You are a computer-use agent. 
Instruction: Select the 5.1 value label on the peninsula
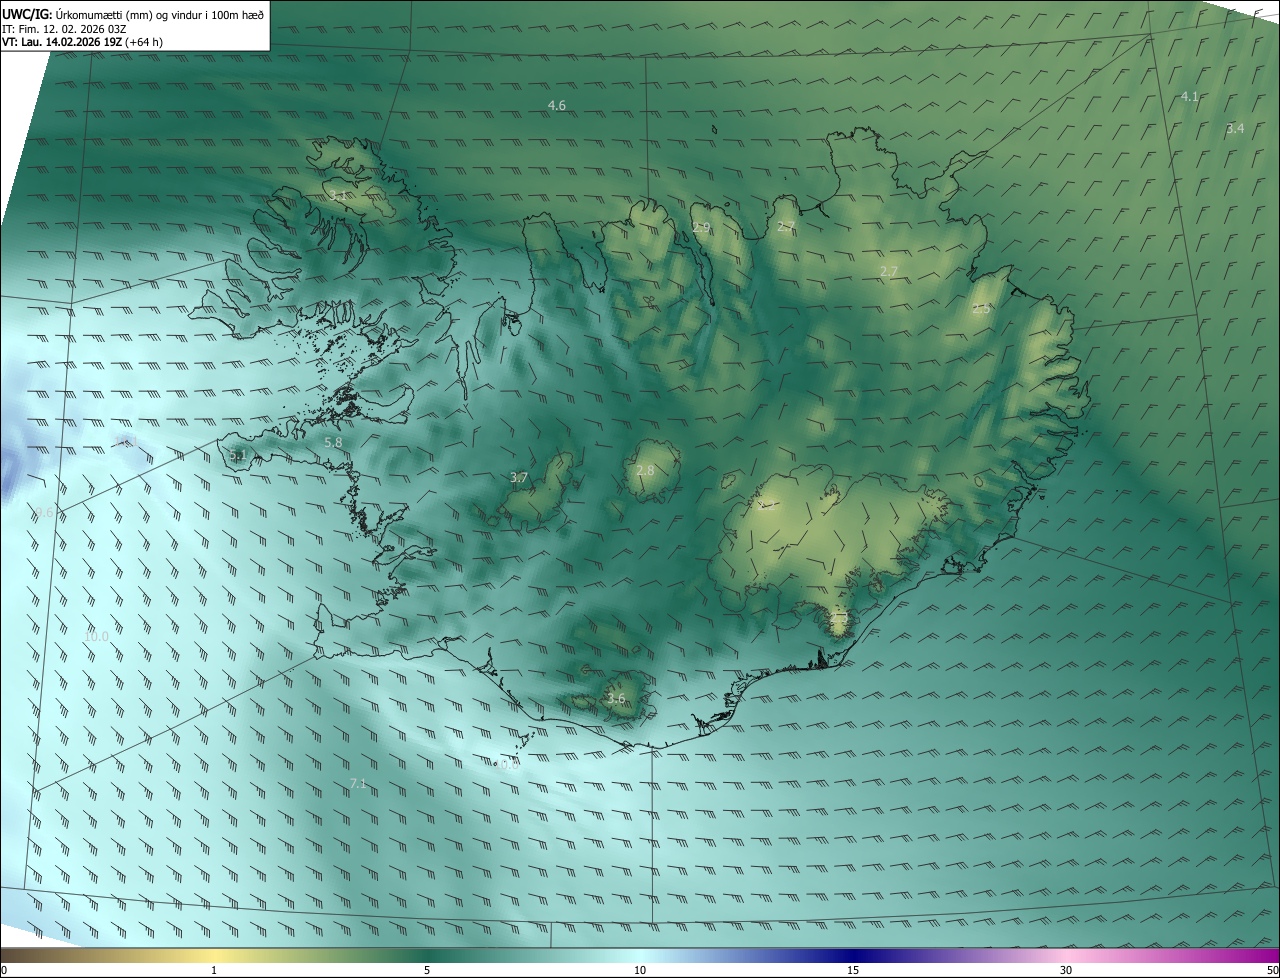coord(237,456)
